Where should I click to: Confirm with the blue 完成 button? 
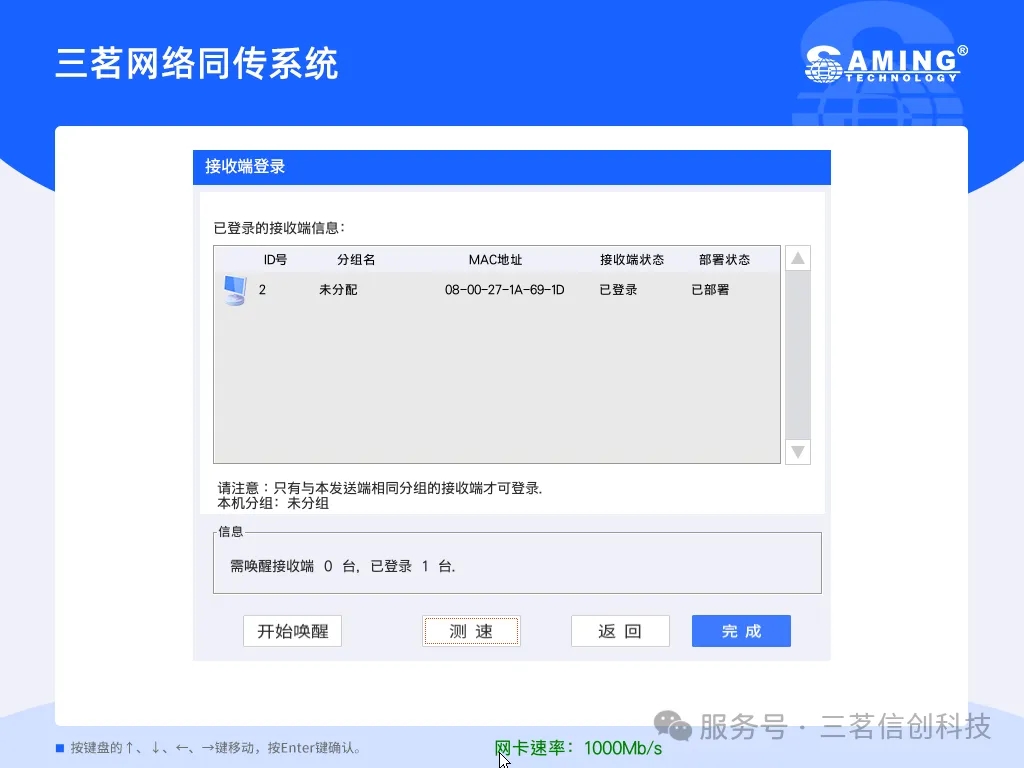click(x=741, y=631)
